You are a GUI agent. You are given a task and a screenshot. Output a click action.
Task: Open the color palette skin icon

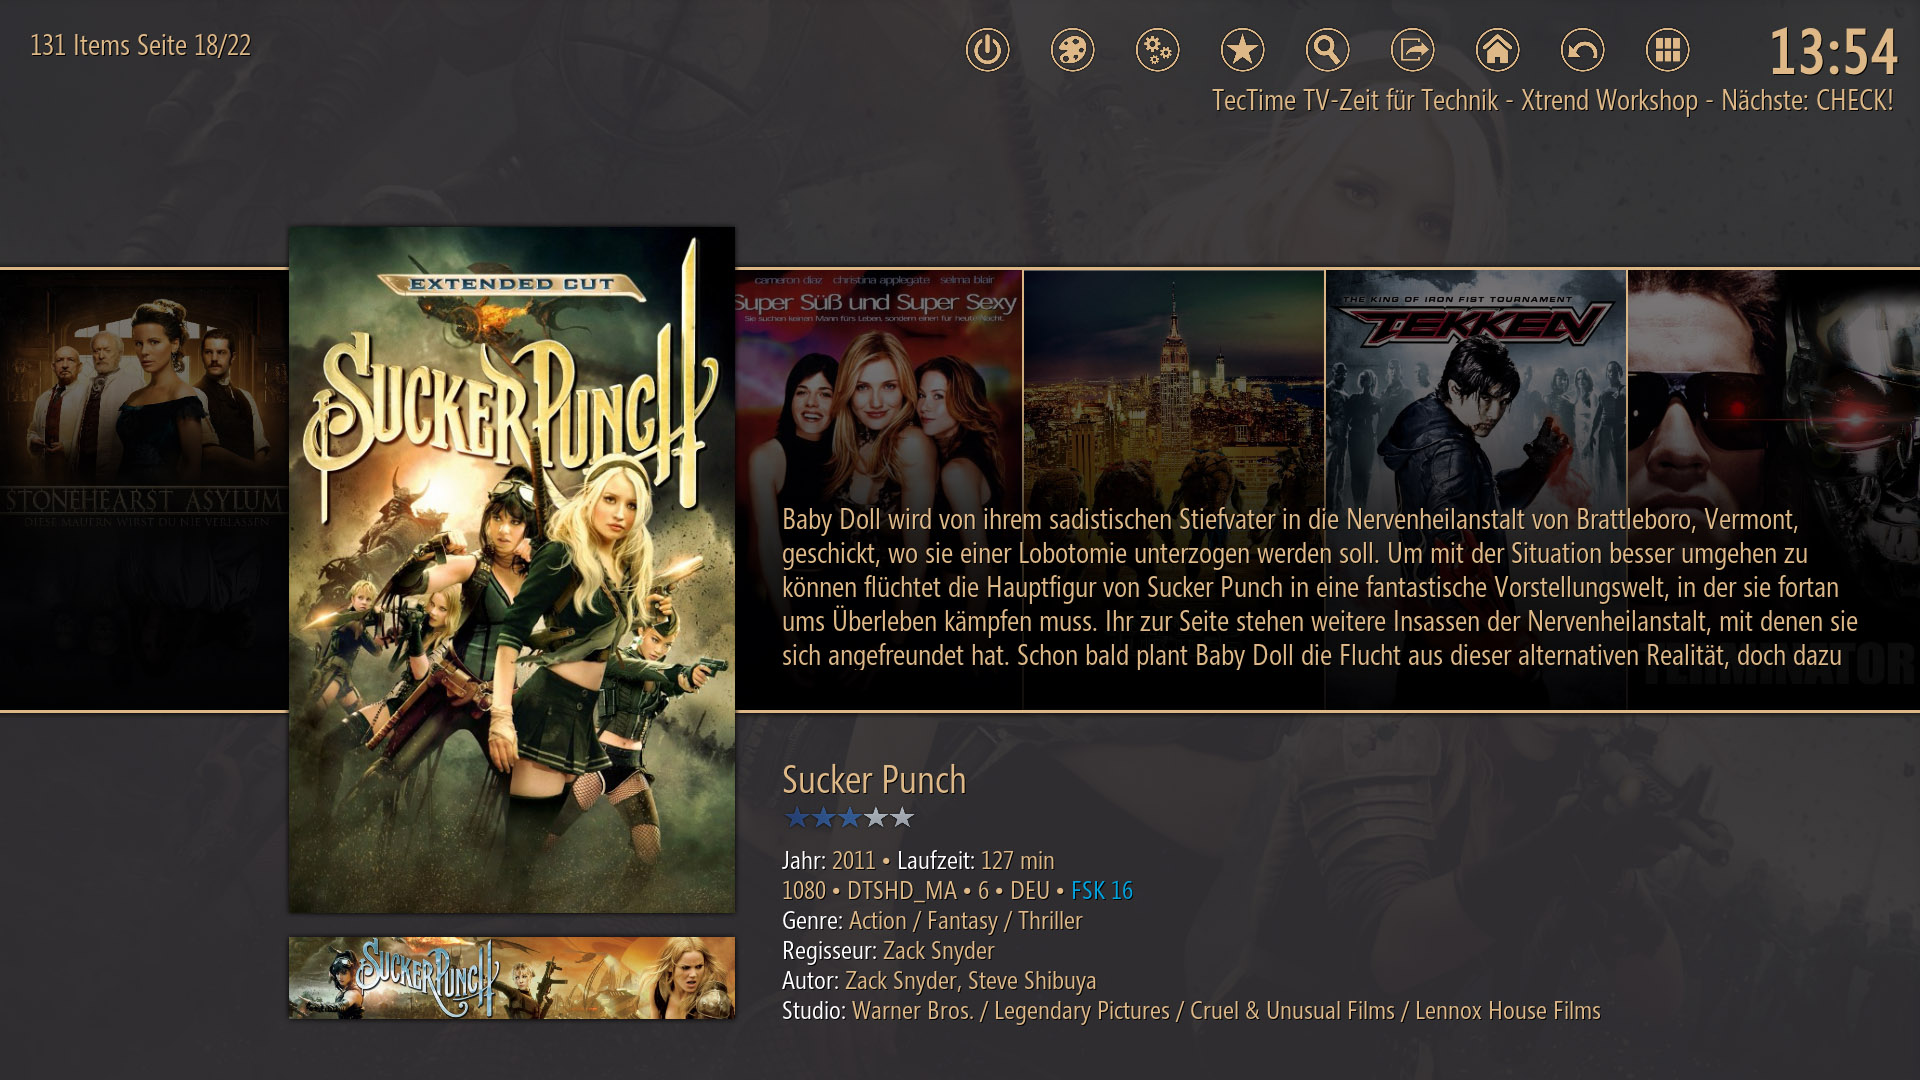point(1072,50)
